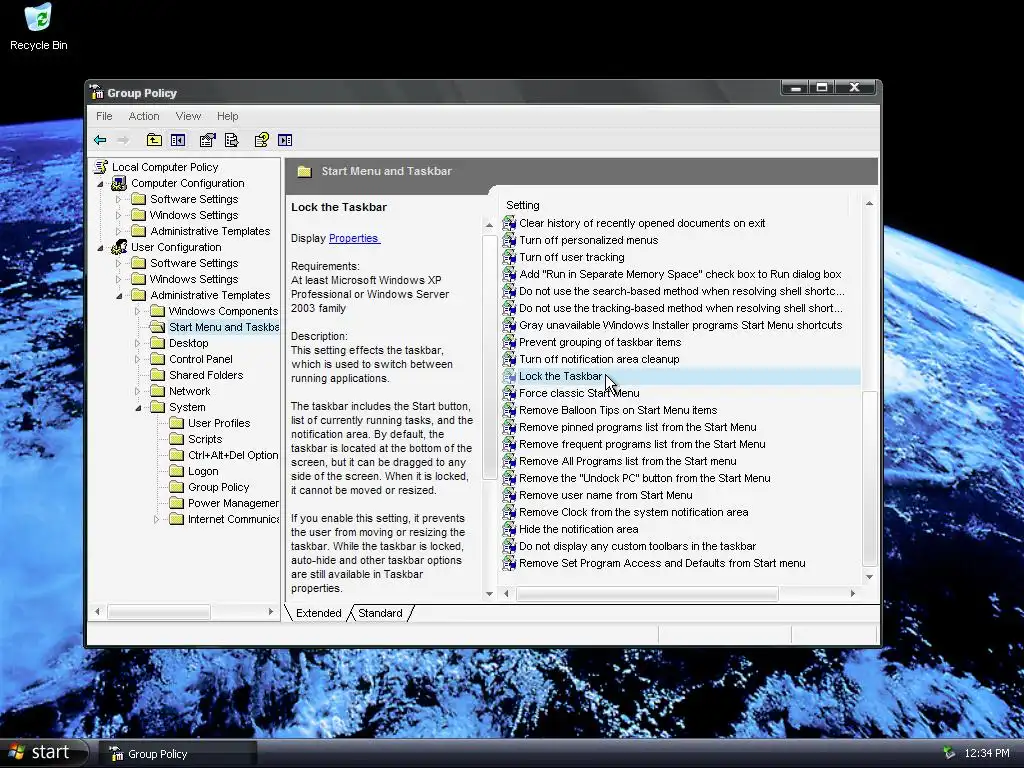Viewport: 1024px width, 768px height.
Task: Toggle the Show/Hide Console Tree toolbar icon
Action: [178, 140]
